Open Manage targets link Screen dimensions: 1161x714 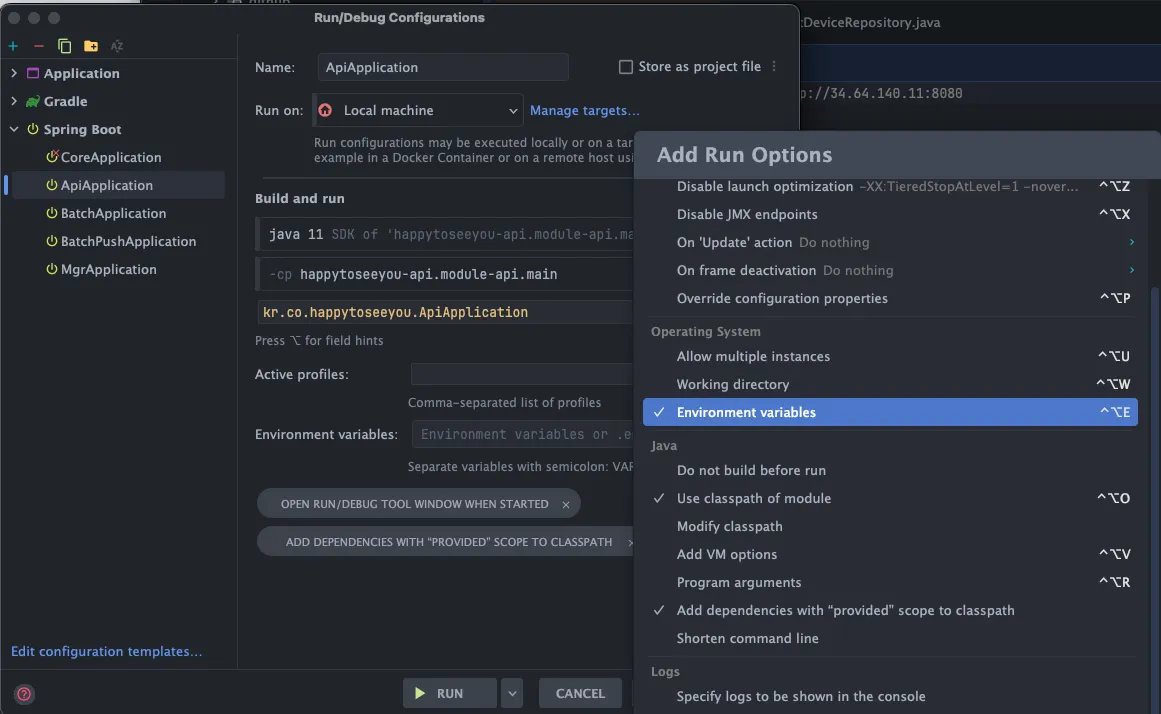click(x=584, y=110)
